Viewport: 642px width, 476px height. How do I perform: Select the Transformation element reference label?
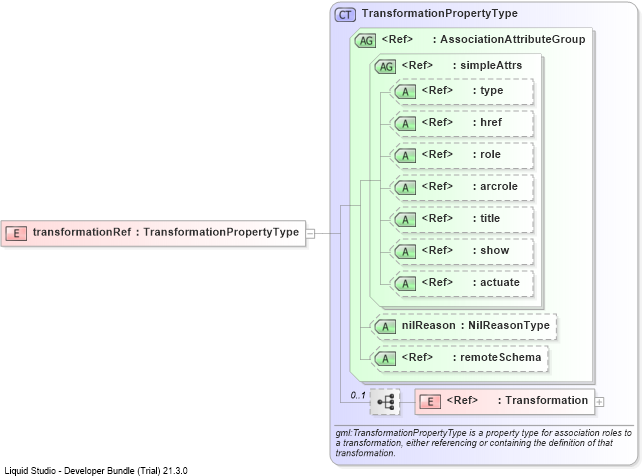point(518,400)
